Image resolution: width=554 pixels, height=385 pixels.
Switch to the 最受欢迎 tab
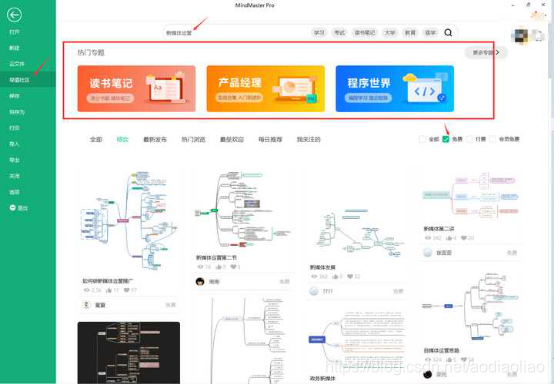click(232, 139)
